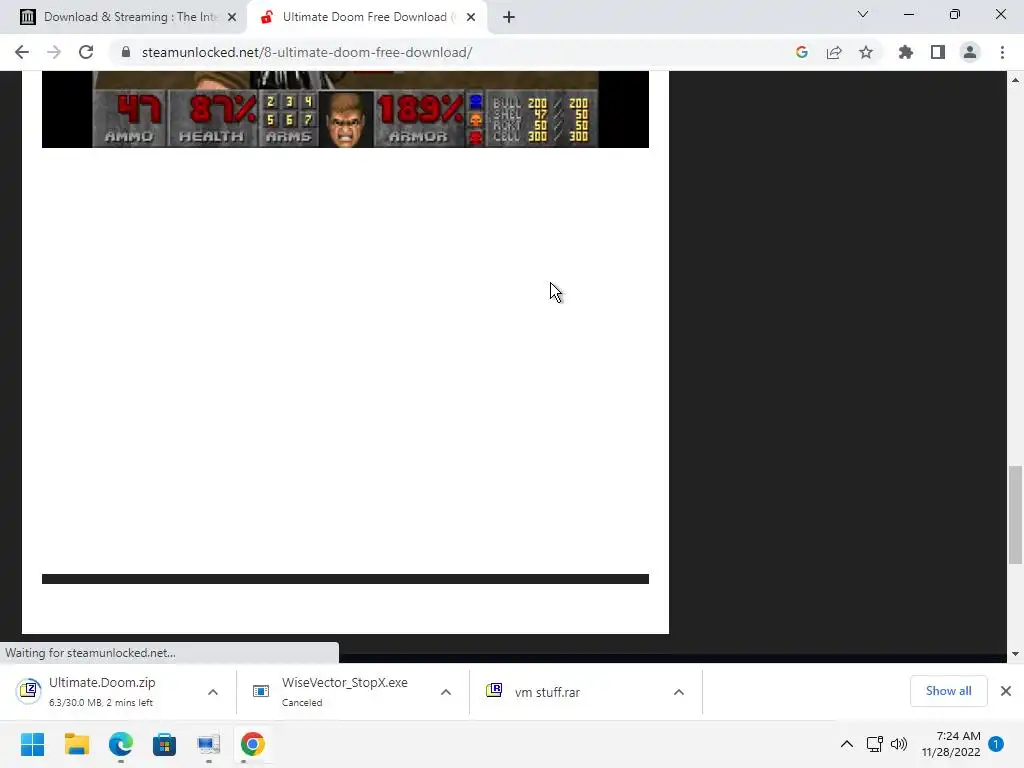Open a new tab
Viewport: 1024px width, 768px height.
(x=509, y=17)
